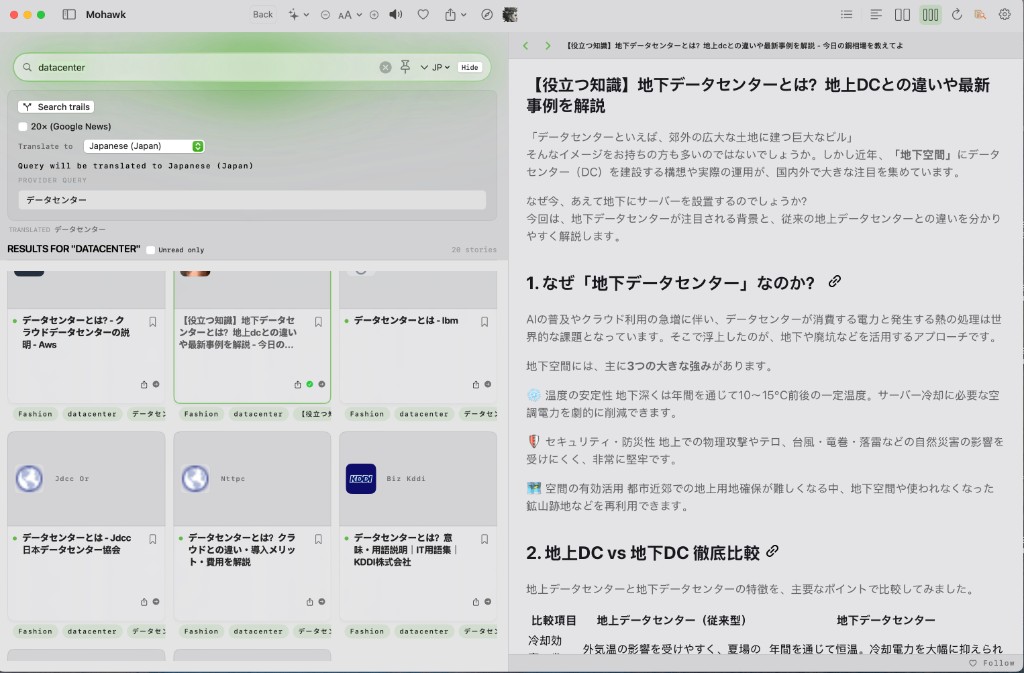
Task: Click the KDDI logo thumbnail
Action: 360,478
